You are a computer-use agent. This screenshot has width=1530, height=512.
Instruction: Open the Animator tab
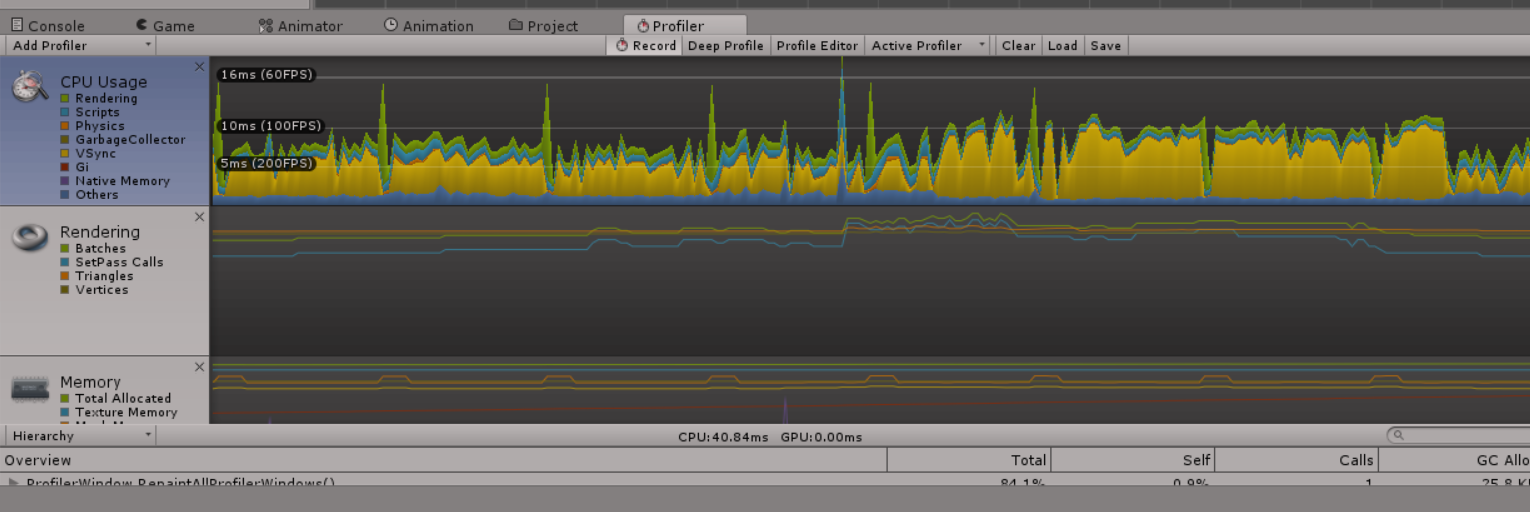[300, 26]
